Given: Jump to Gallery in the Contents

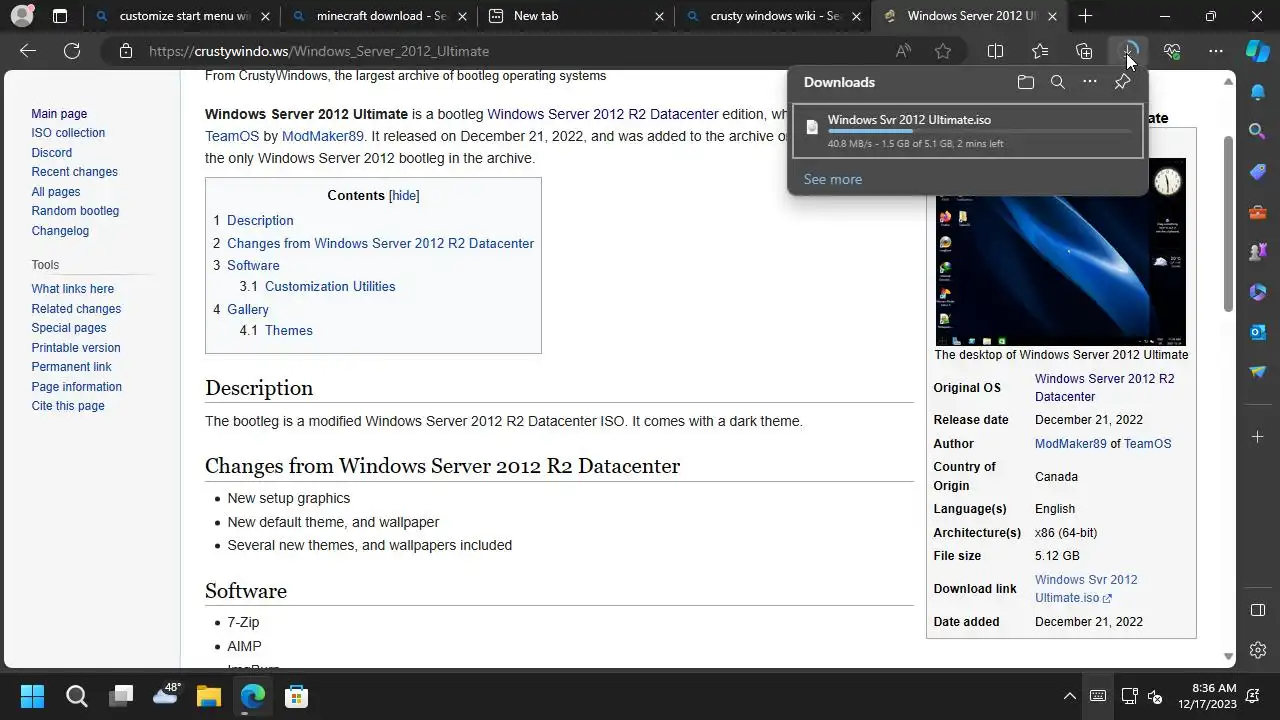Looking at the screenshot, I should coord(248,309).
